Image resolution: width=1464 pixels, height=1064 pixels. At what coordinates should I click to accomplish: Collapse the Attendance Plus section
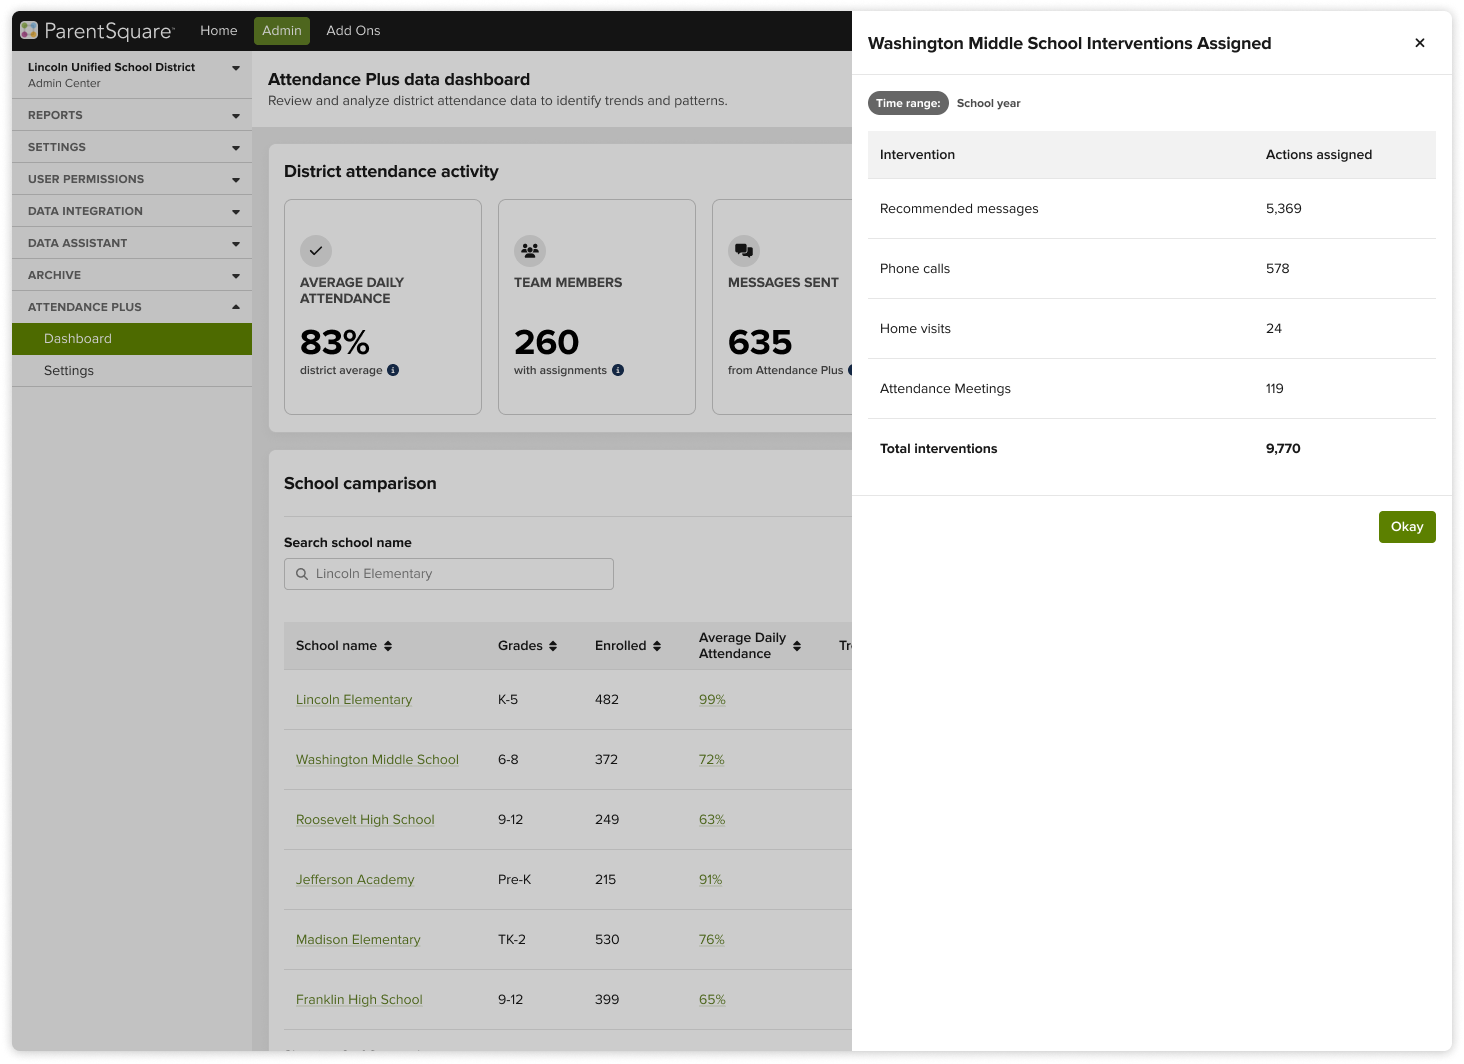pos(236,307)
